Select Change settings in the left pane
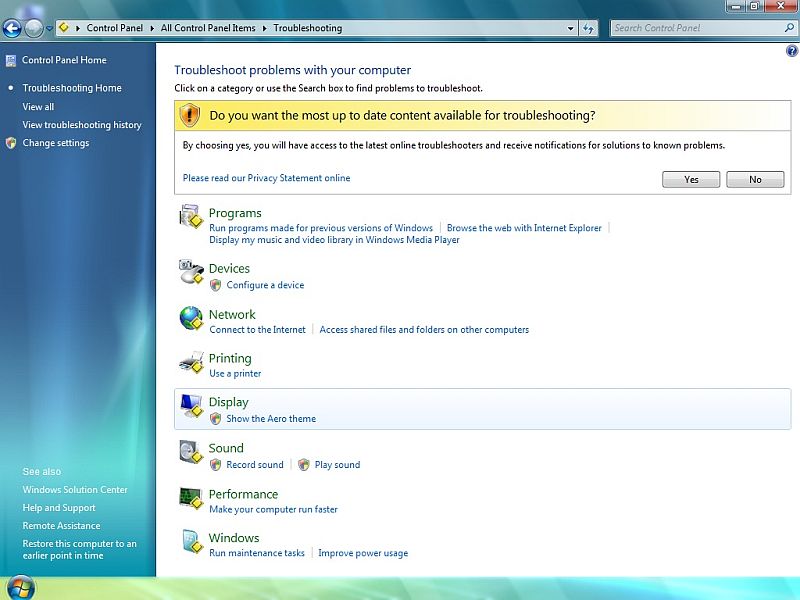 click(x=56, y=143)
